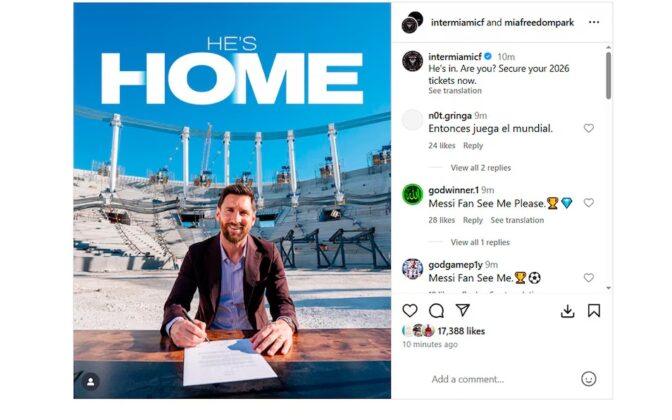
Task: Open the emoji picker smiley icon
Action: click(x=588, y=379)
